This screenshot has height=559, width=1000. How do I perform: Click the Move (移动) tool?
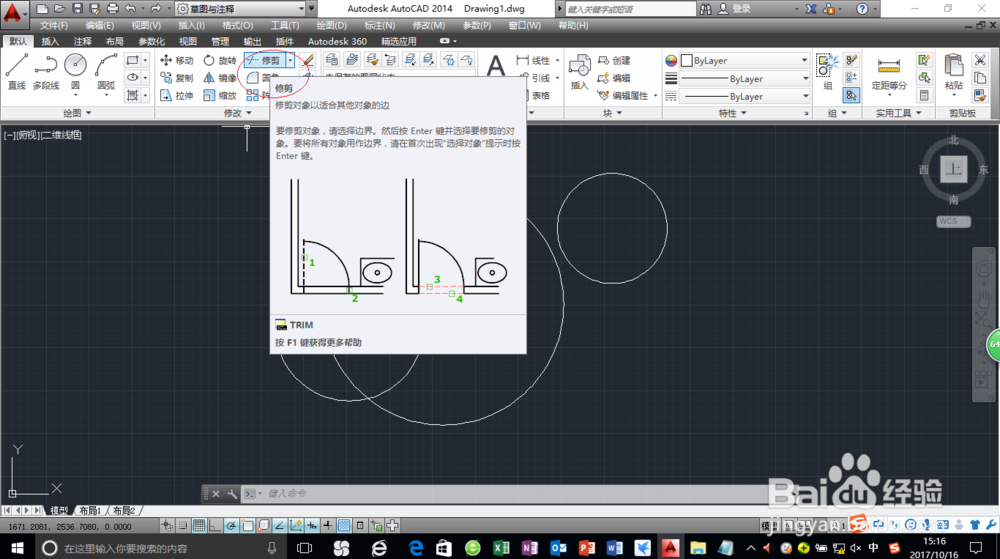click(177, 61)
